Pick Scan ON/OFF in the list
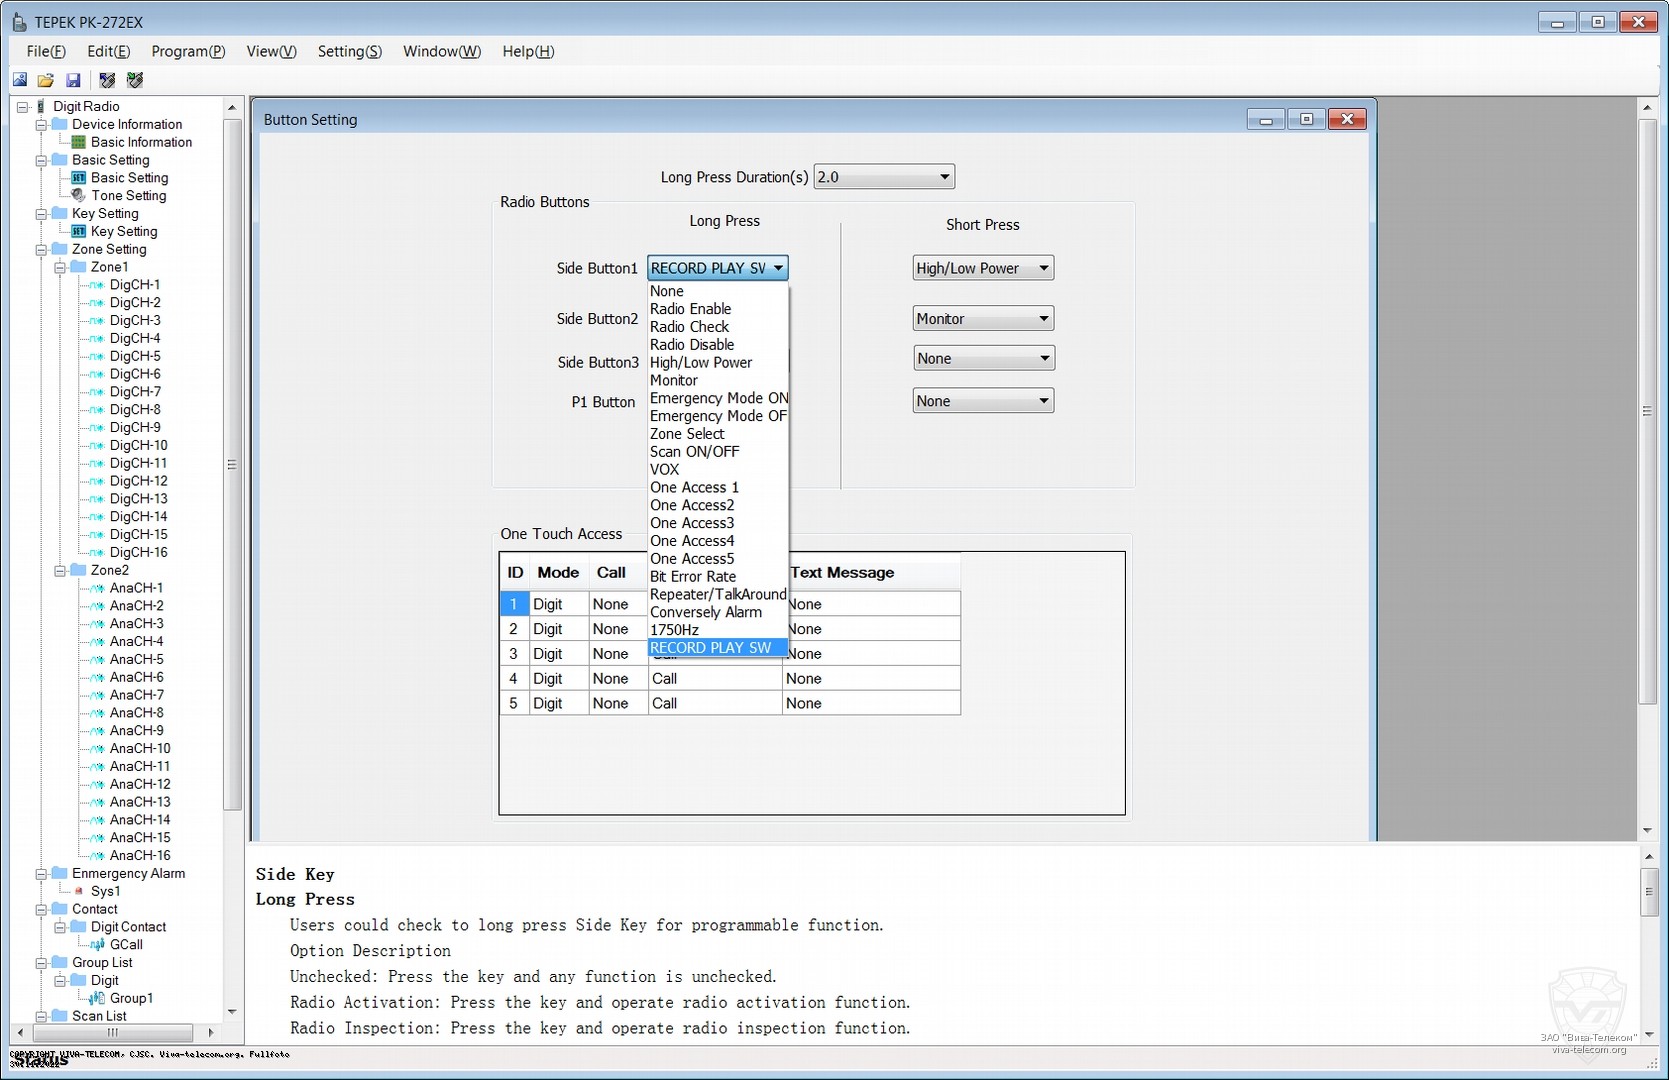This screenshot has width=1669, height=1080. (x=694, y=452)
